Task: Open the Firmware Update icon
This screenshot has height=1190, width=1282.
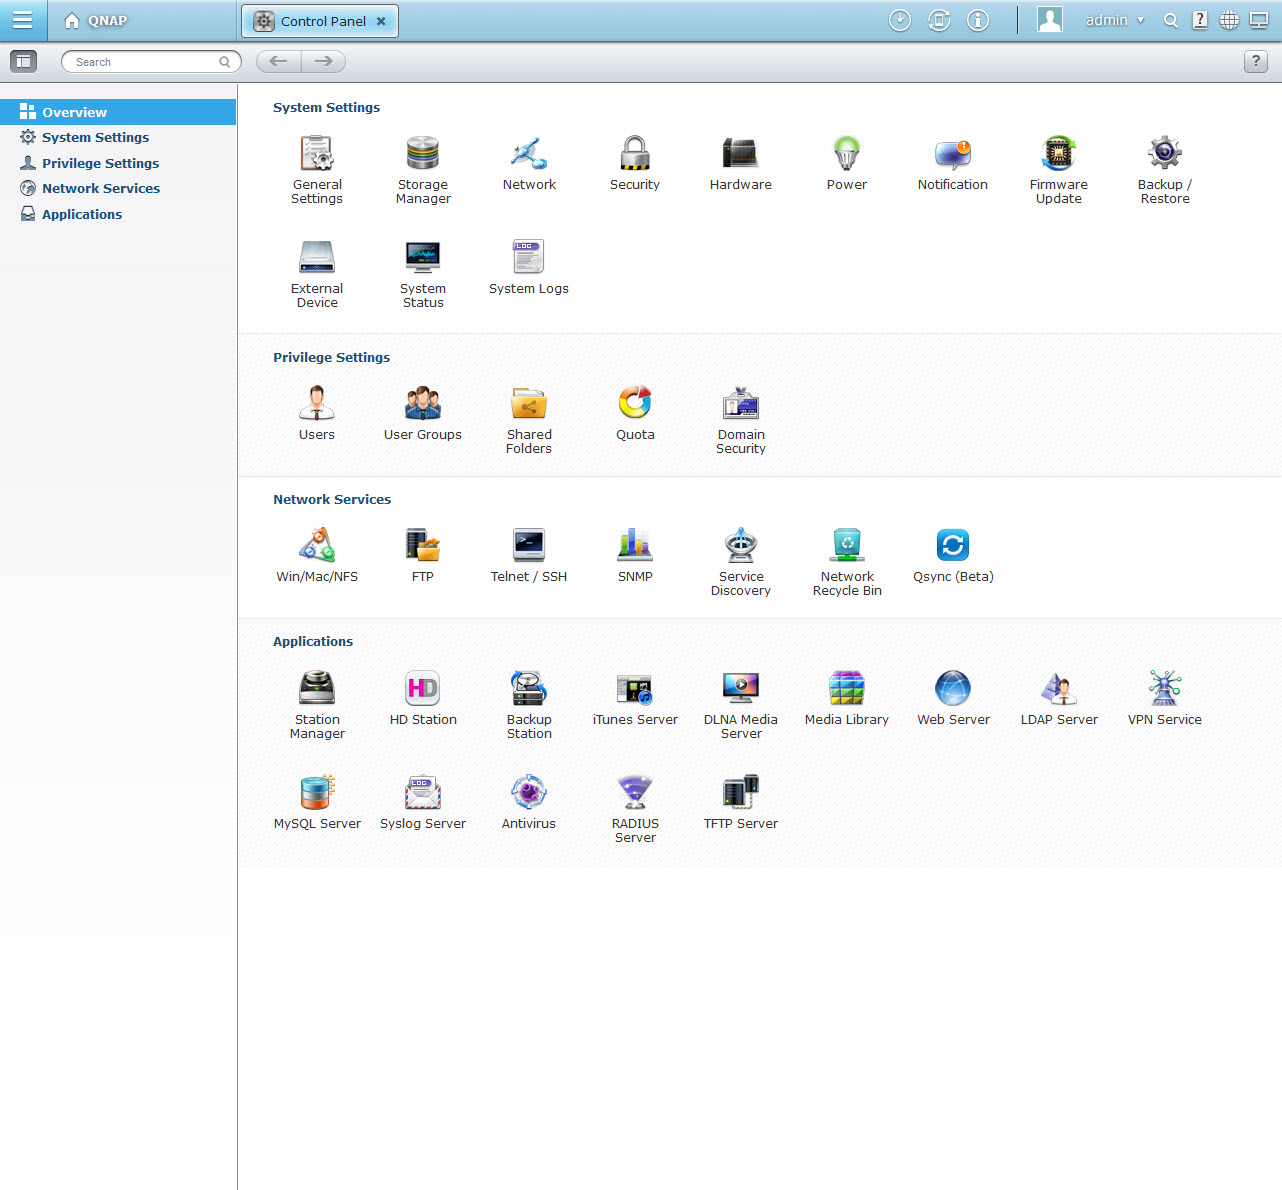Action: click(x=1058, y=154)
